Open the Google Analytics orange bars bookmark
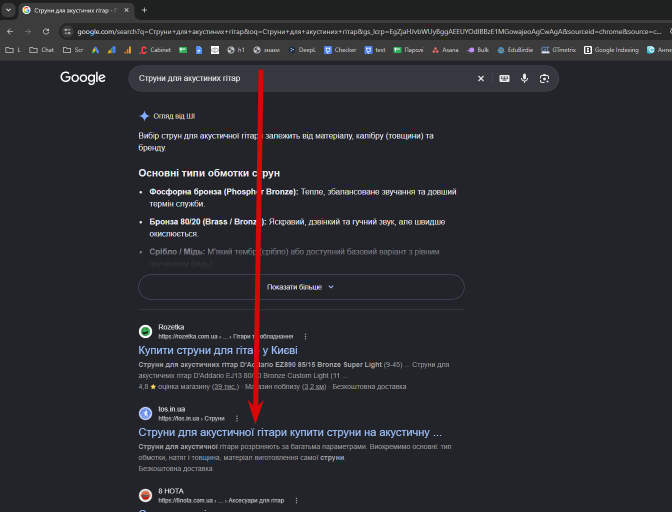The image size is (672, 512). (x=128, y=50)
